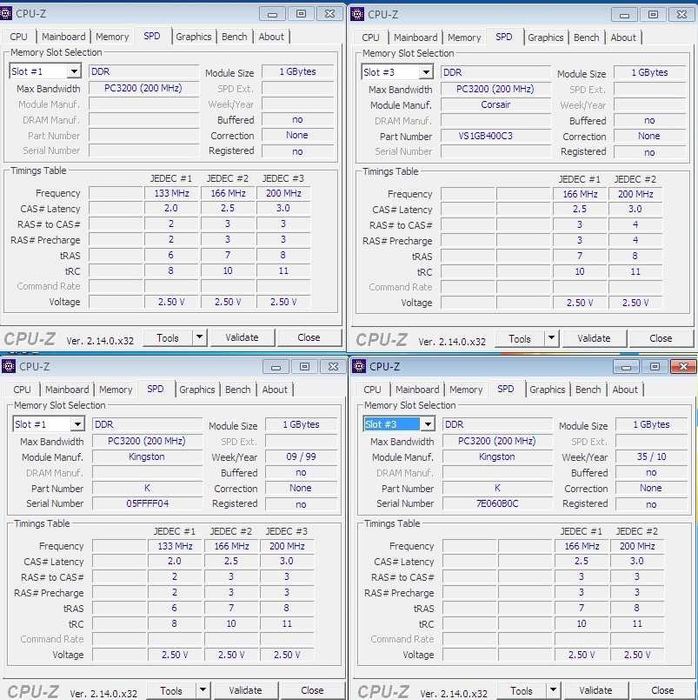Open the Slot #3 dropdown in the Corsair window
The height and width of the screenshot is (700, 698).
pos(426,72)
